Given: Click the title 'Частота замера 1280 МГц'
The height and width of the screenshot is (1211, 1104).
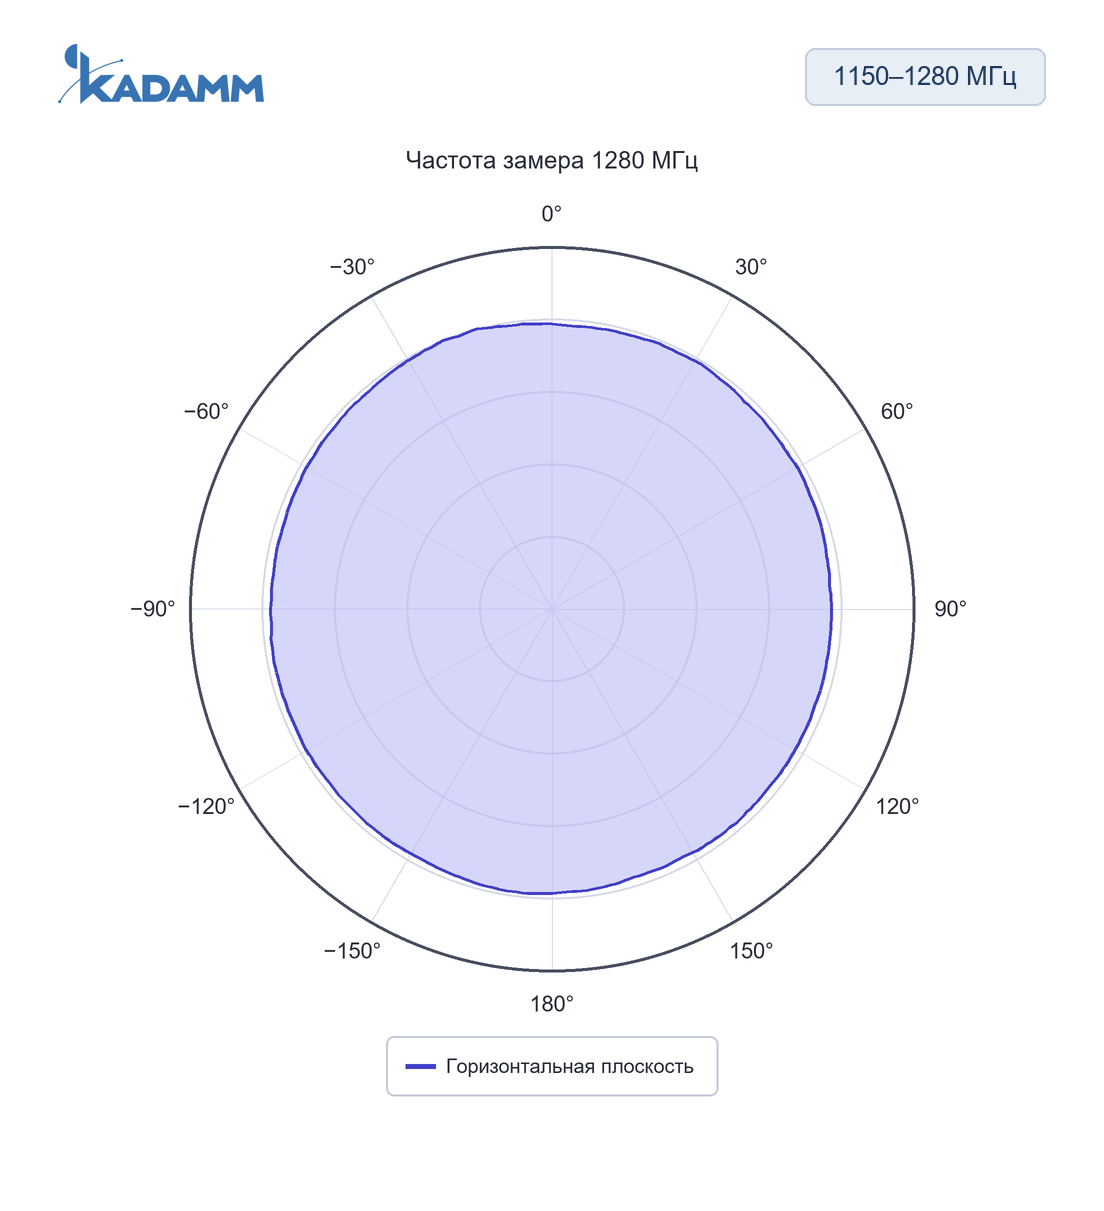Looking at the screenshot, I should pyautogui.click(x=552, y=160).
